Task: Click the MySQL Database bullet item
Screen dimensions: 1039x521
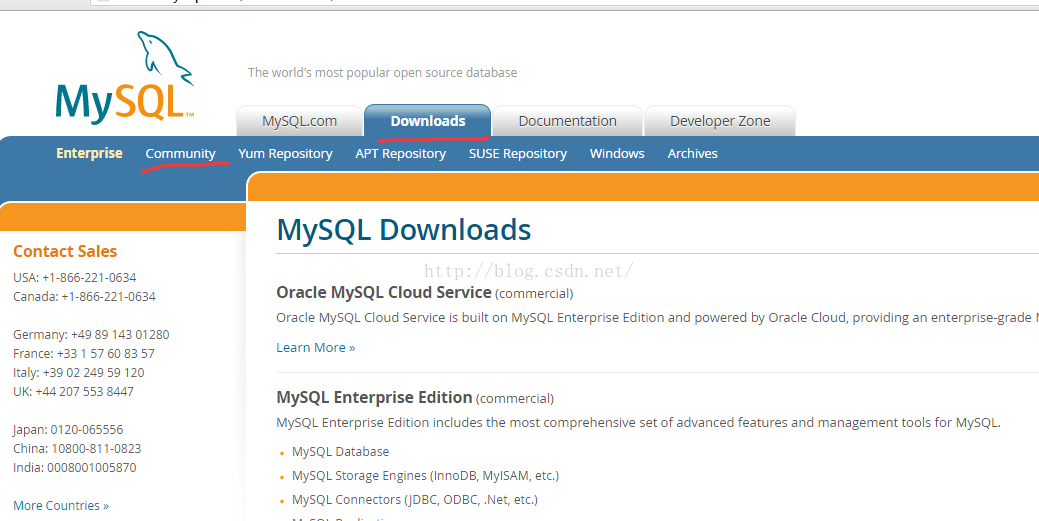Action: pos(341,451)
